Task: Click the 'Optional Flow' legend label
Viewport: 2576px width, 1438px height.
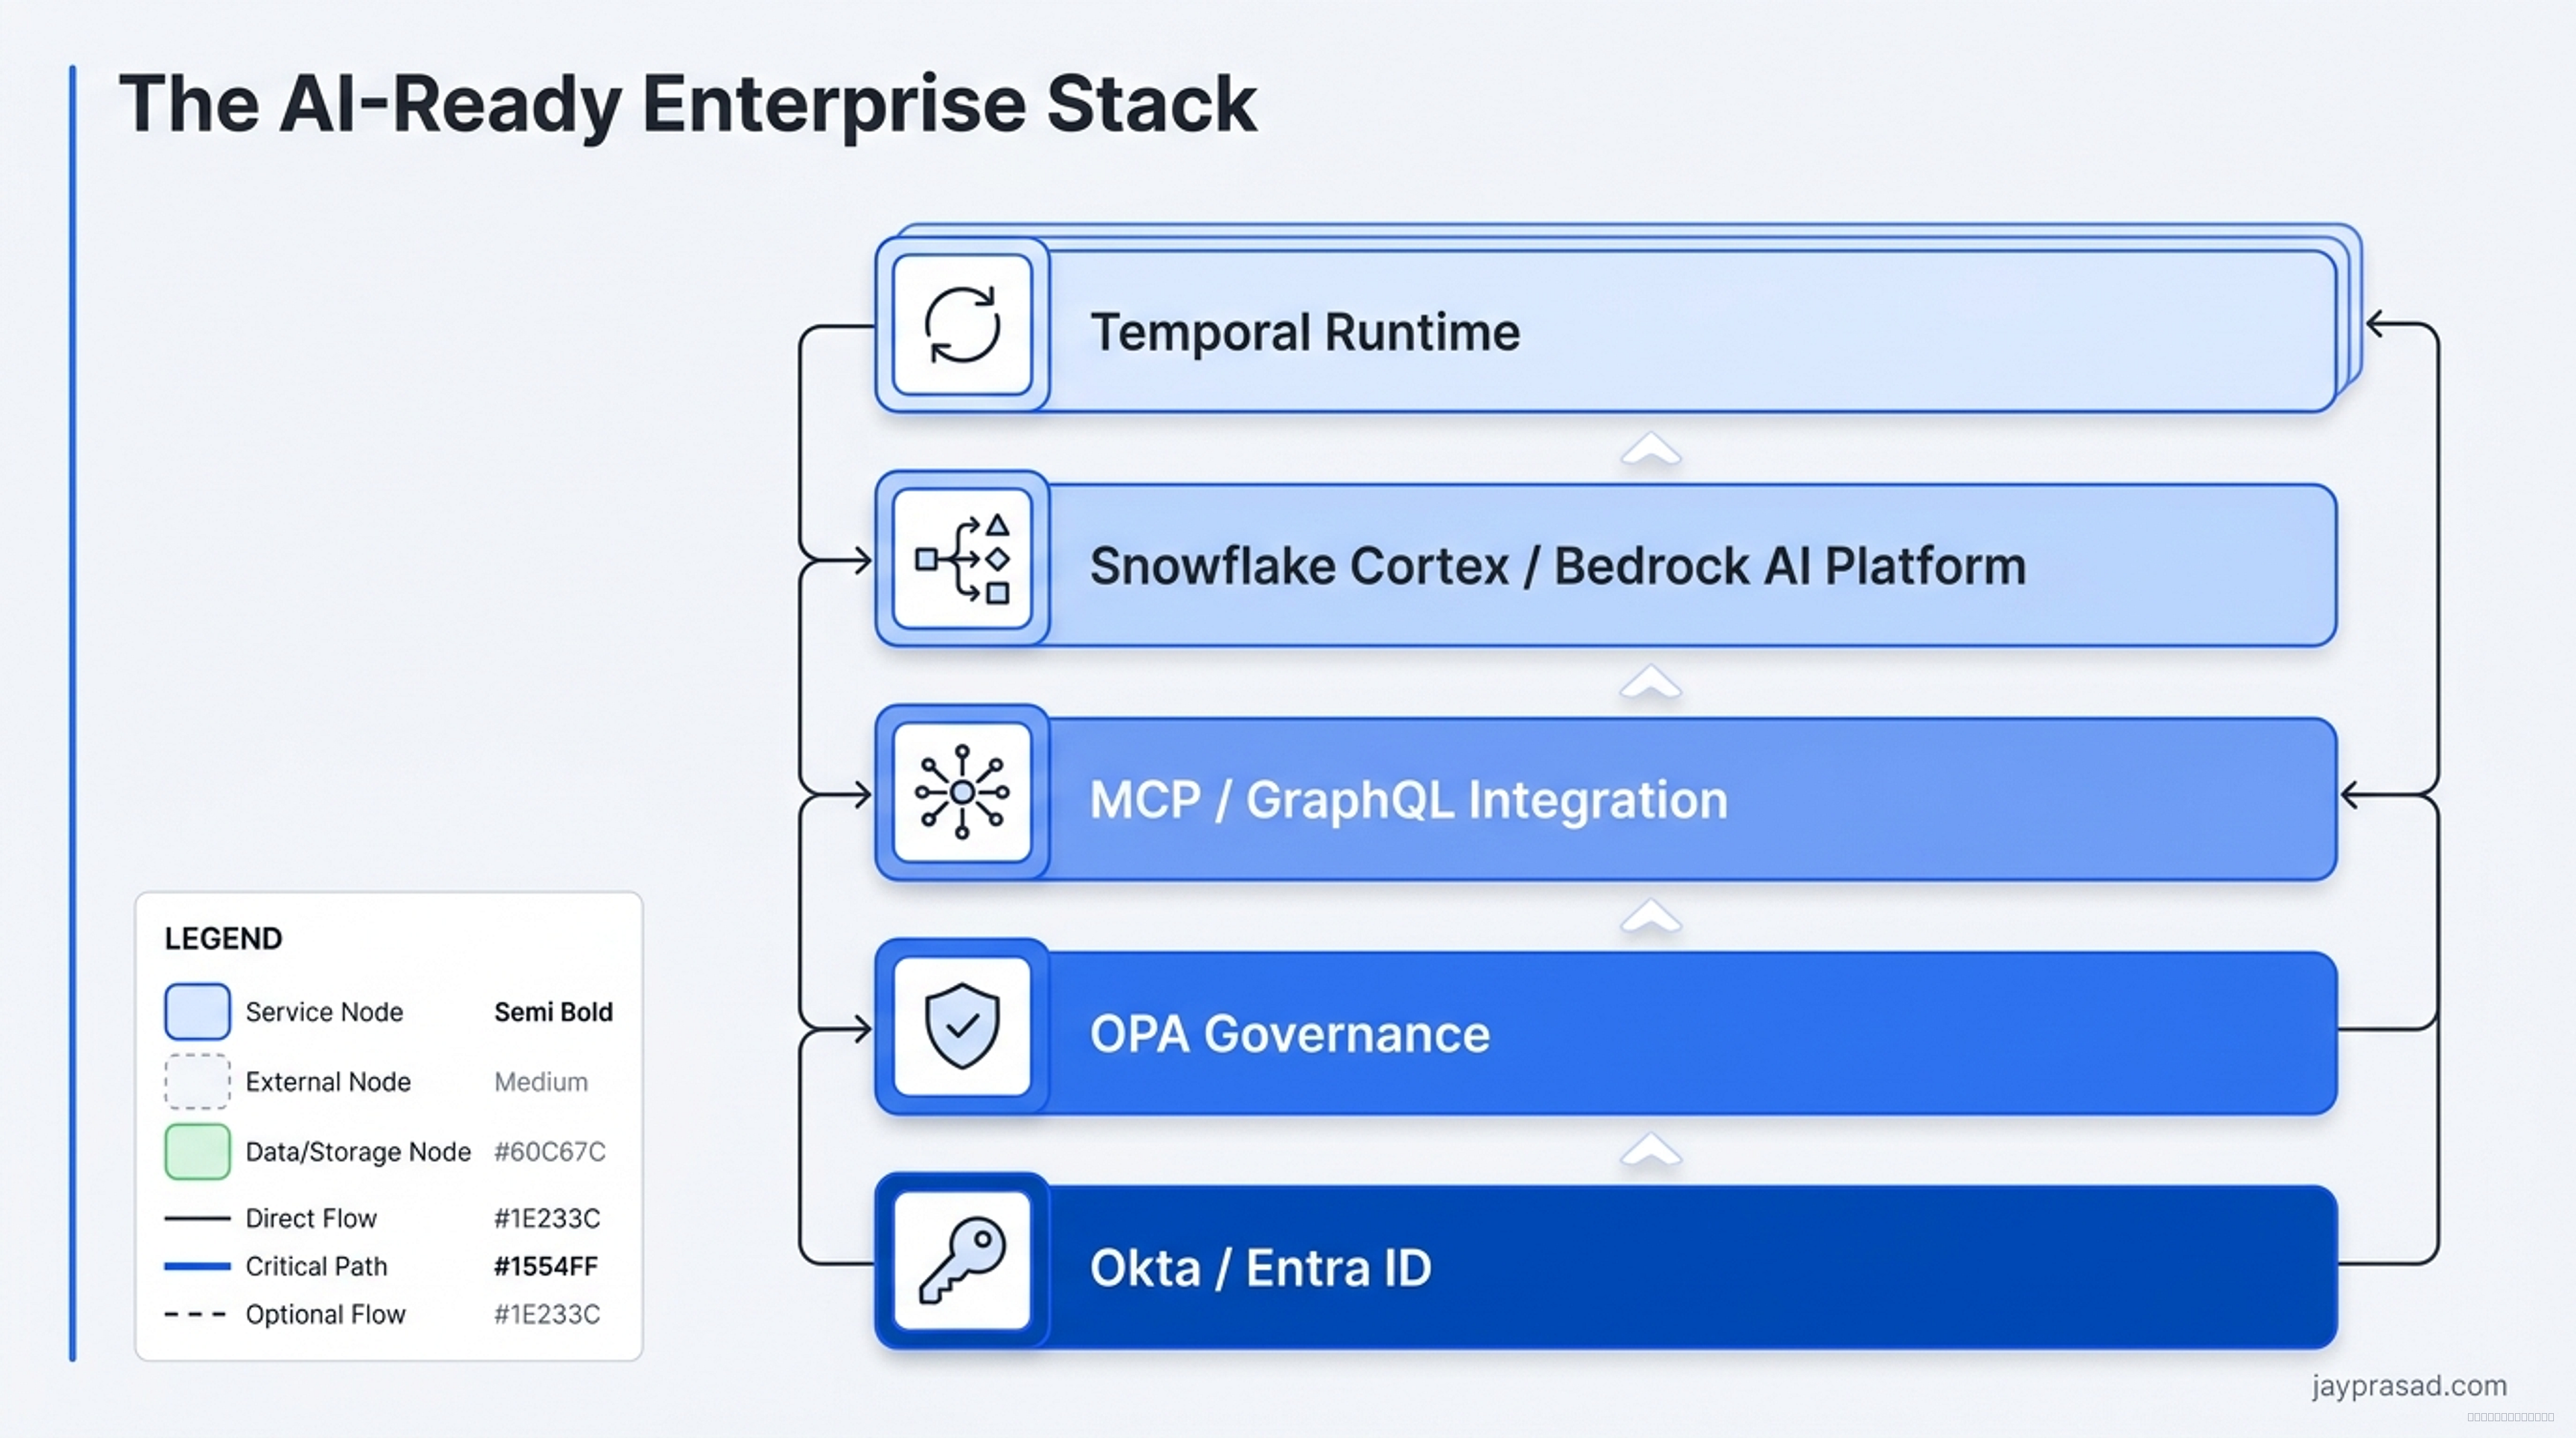Action: [x=326, y=1314]
